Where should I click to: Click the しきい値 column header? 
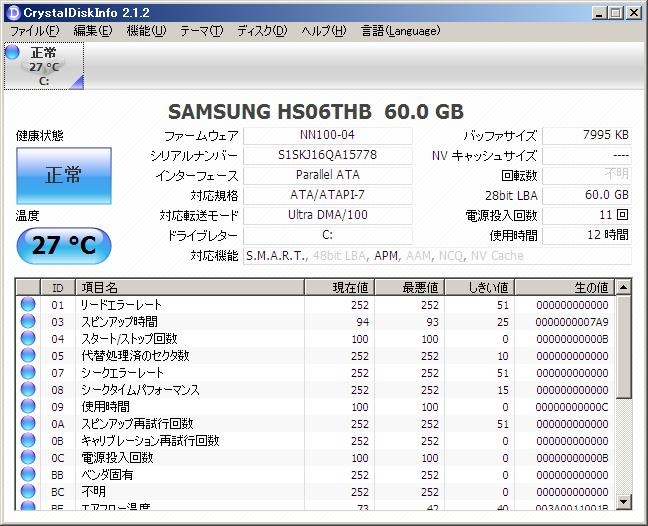point(480,287)
